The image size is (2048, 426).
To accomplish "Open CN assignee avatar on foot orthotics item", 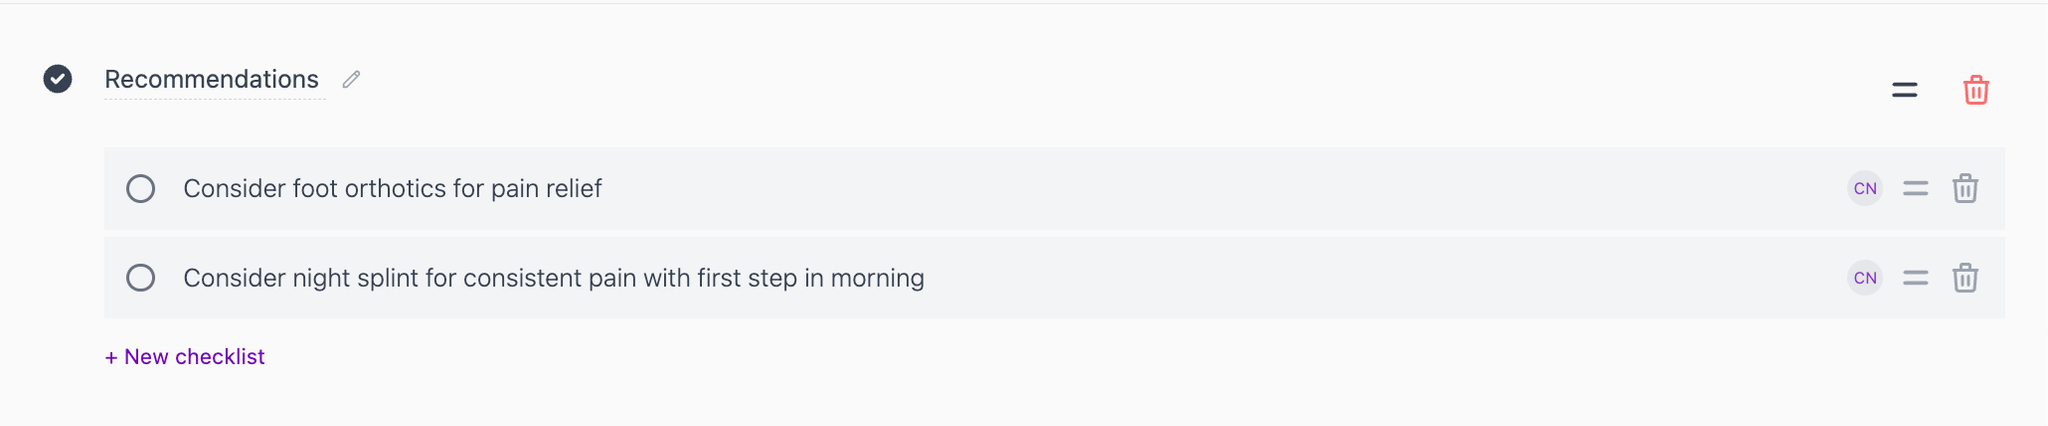I will [1865, 188].
